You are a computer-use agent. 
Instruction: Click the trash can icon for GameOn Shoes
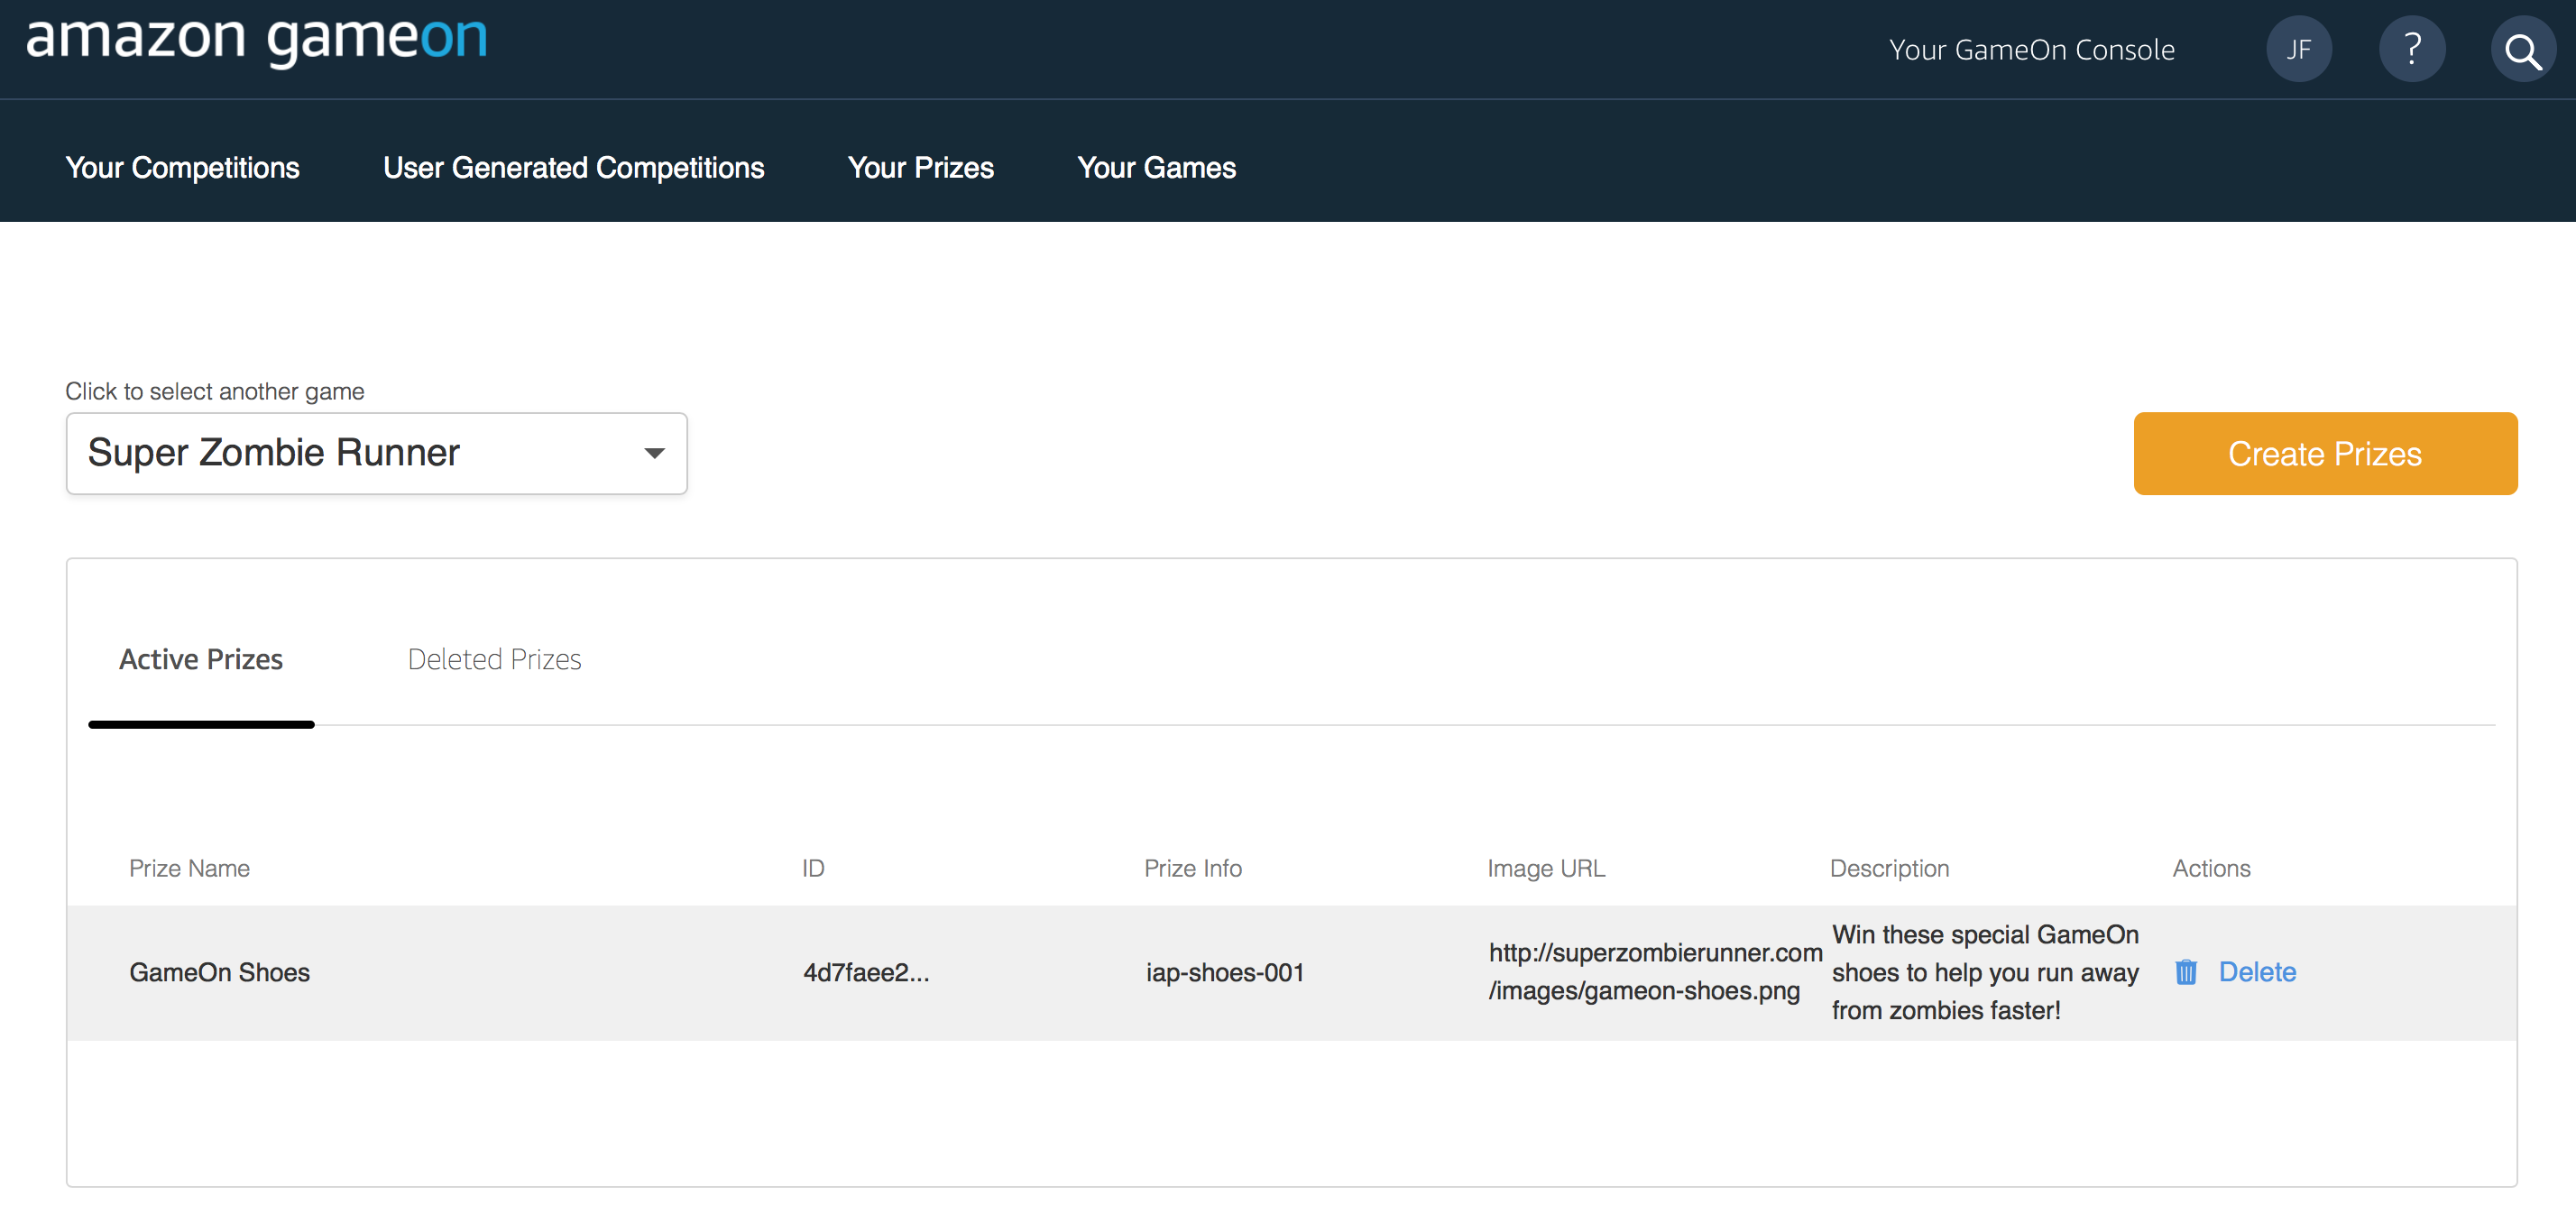(x=2185, y=972)
